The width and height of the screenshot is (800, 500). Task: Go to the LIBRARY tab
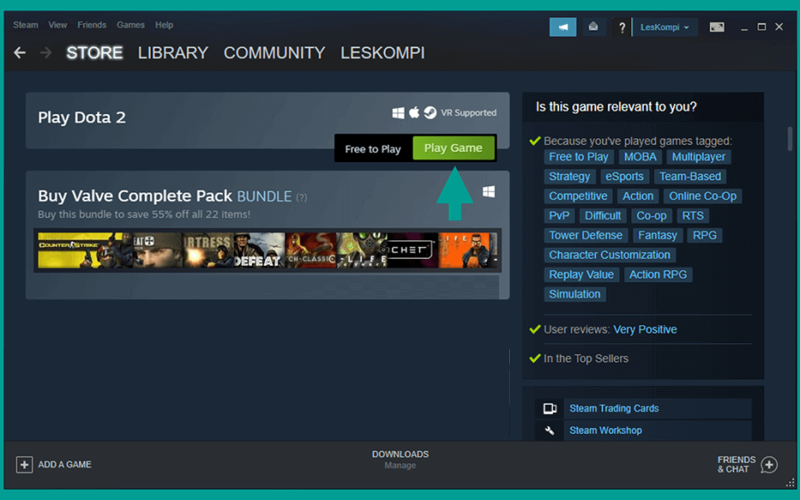pyautogui.click(x=173, y=53)
